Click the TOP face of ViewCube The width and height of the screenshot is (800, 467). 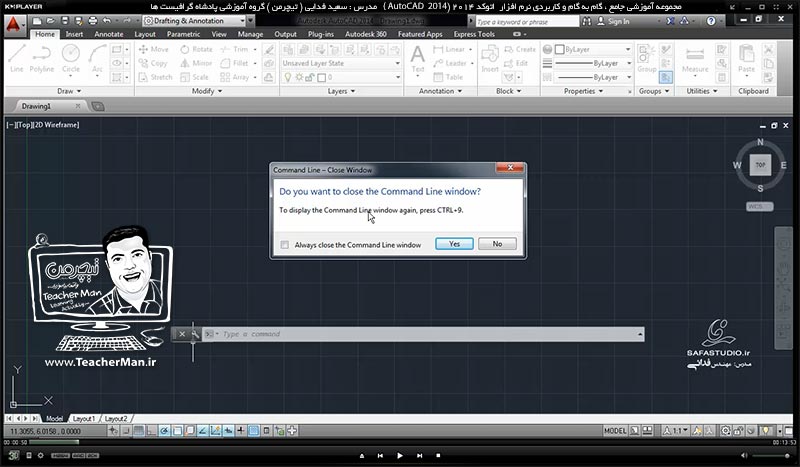tap(760, 165)
